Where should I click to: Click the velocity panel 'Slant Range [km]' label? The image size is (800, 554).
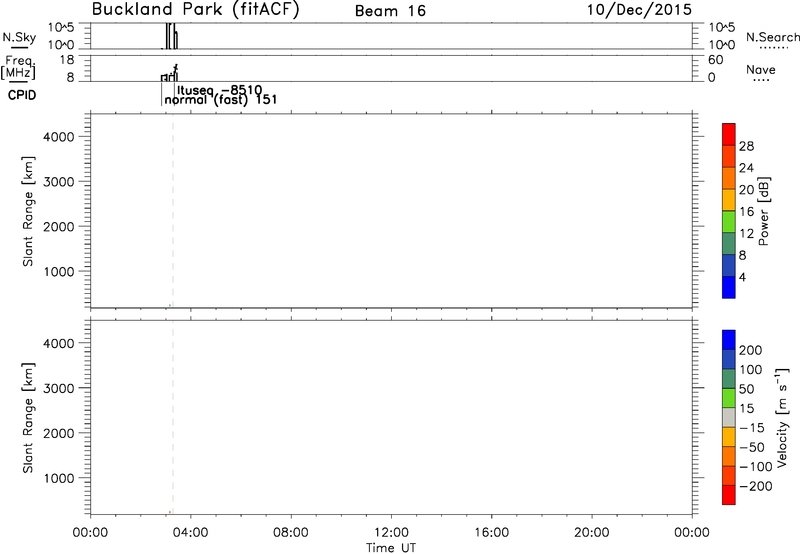pos(28,418)
